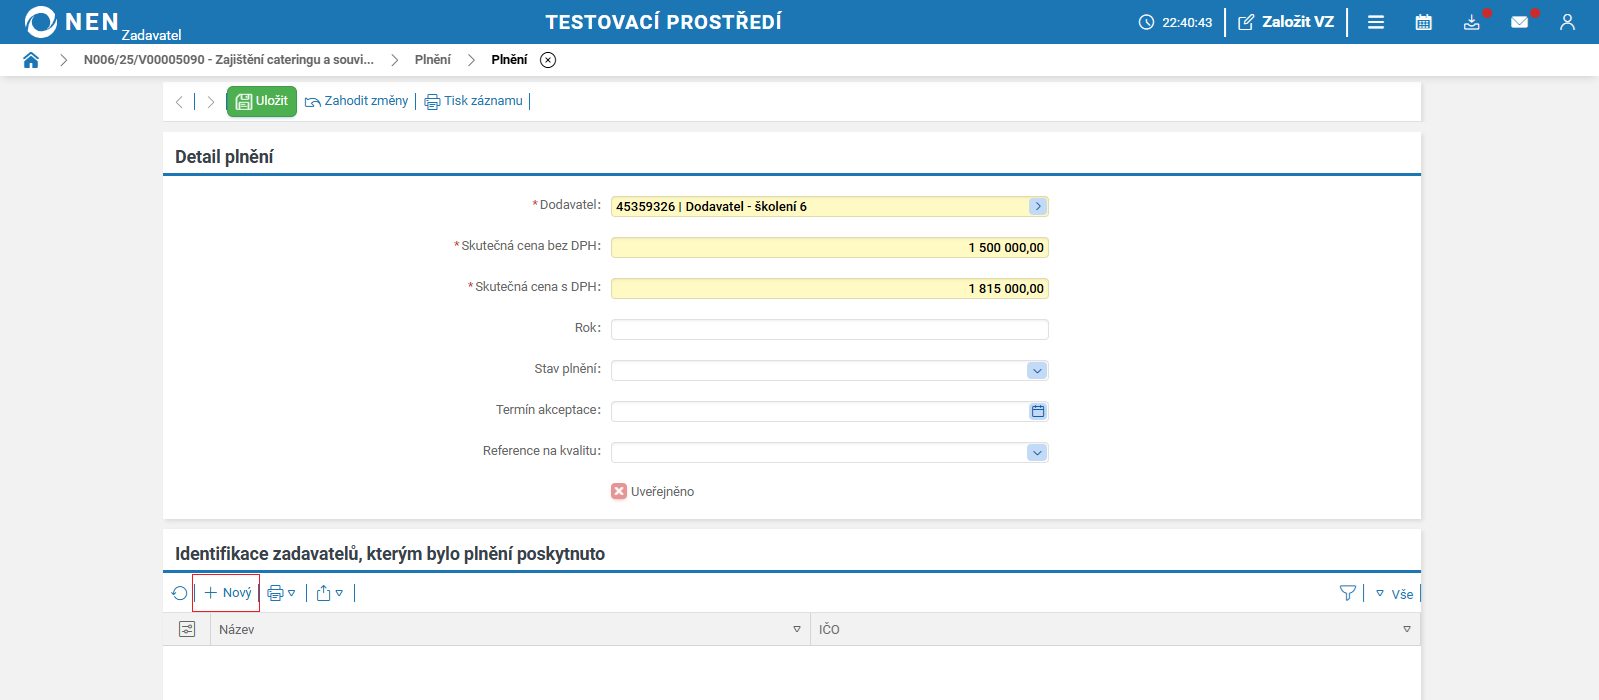
Task: Expand the Stav plnění dropdown
Action: (x=1037, y=371)
